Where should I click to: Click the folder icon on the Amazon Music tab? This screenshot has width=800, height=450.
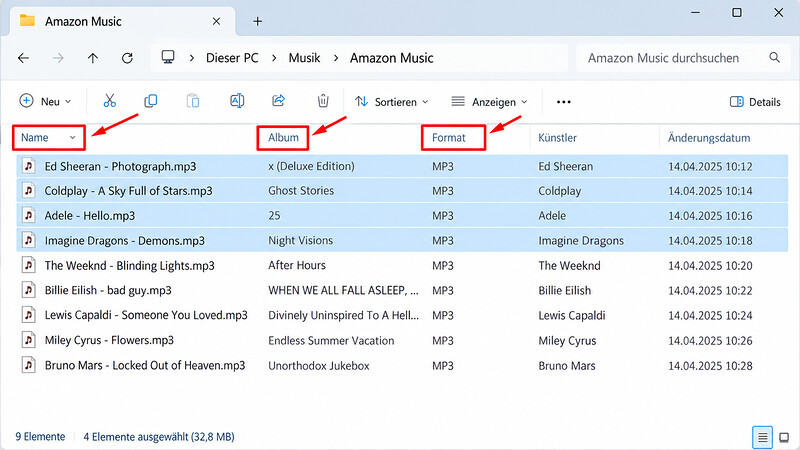click(27, 20)
